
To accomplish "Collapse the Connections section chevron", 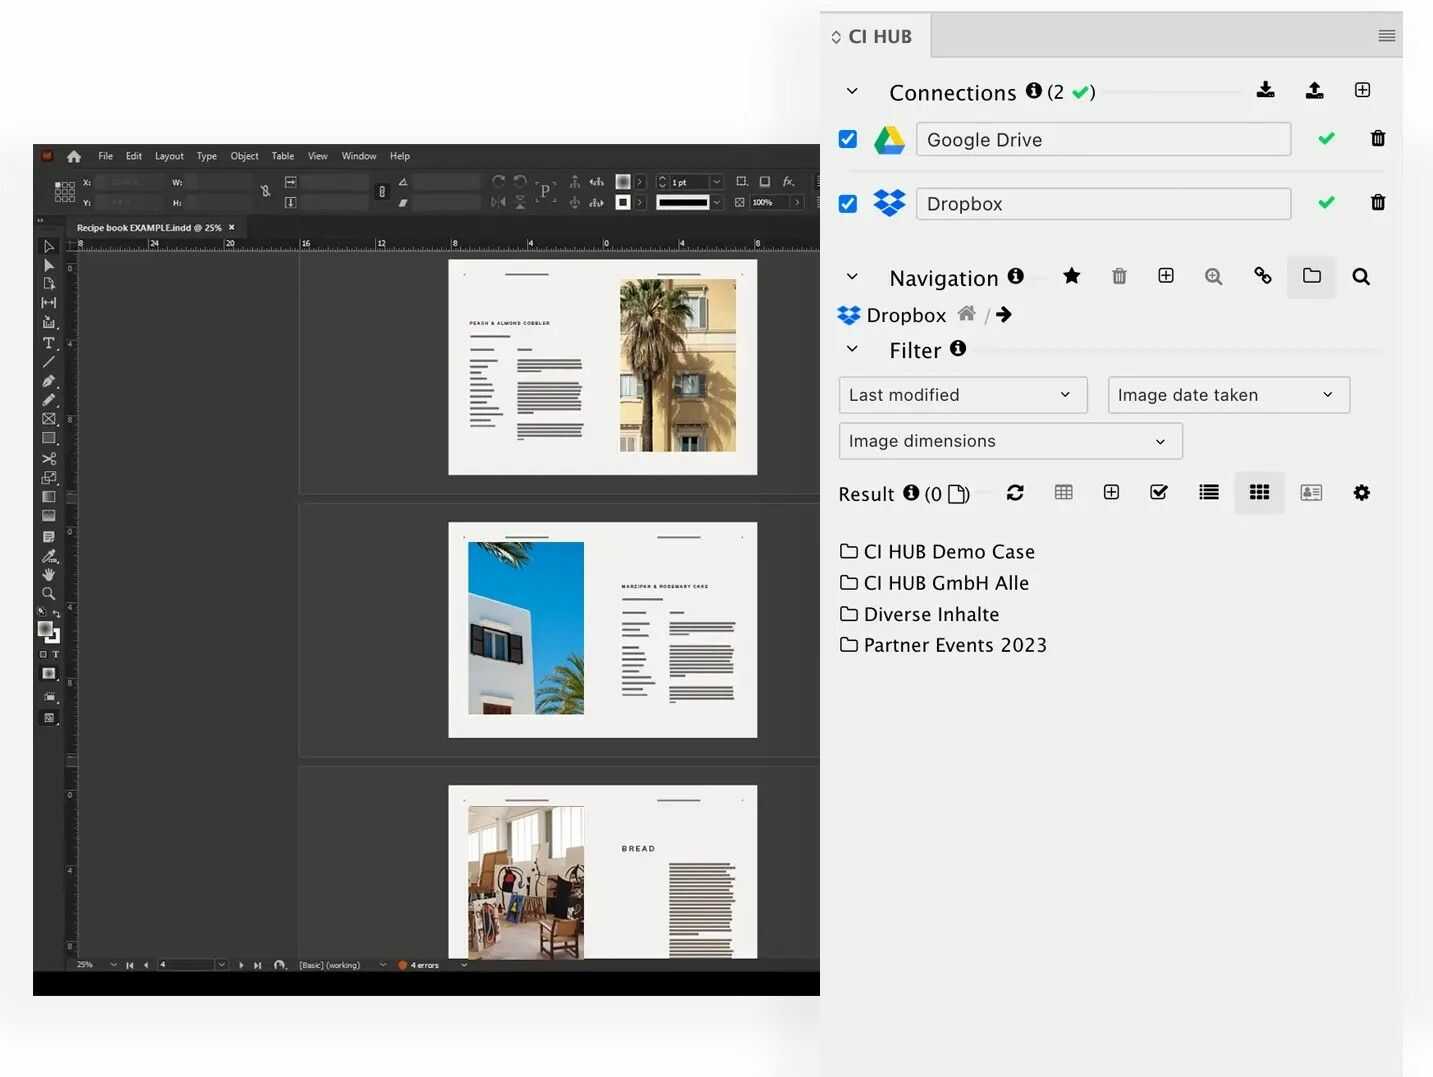I will (x=852, y=92).
